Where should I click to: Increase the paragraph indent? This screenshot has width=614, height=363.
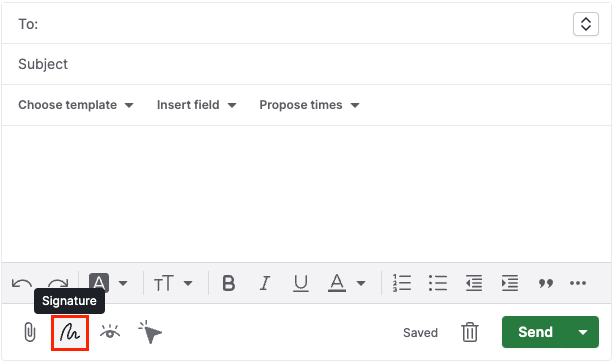coord(509,283)
